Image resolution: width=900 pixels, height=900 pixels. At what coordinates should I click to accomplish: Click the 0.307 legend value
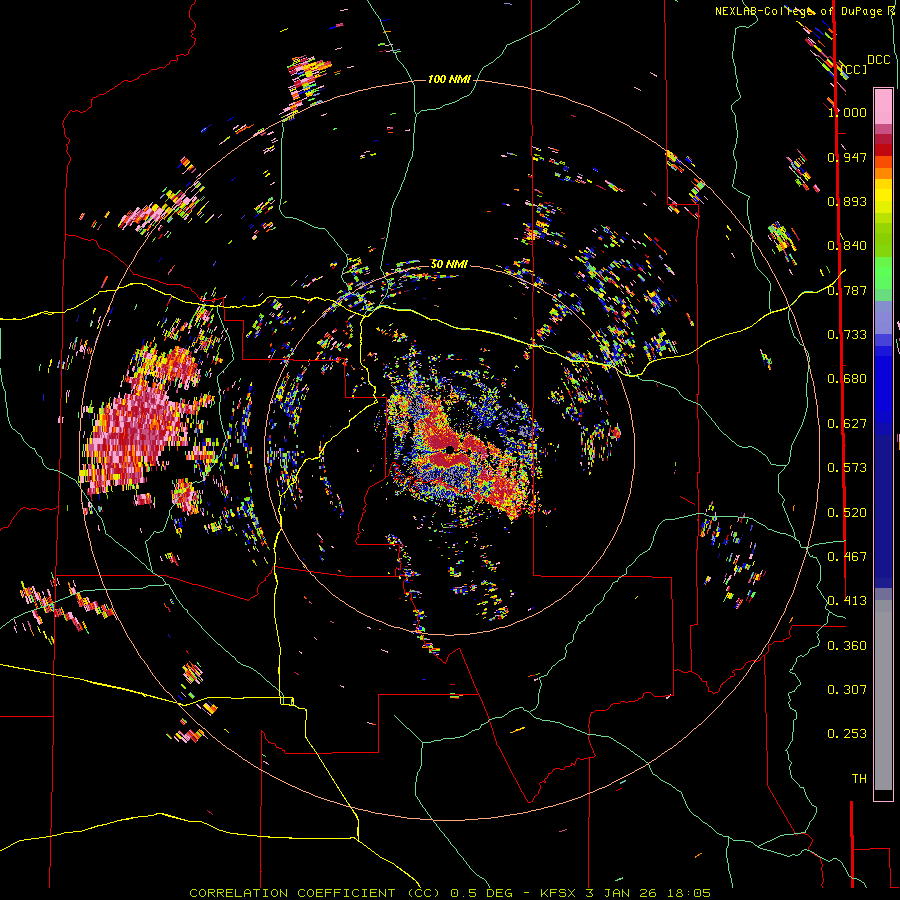pyautogui.click(x=847, y=690)
